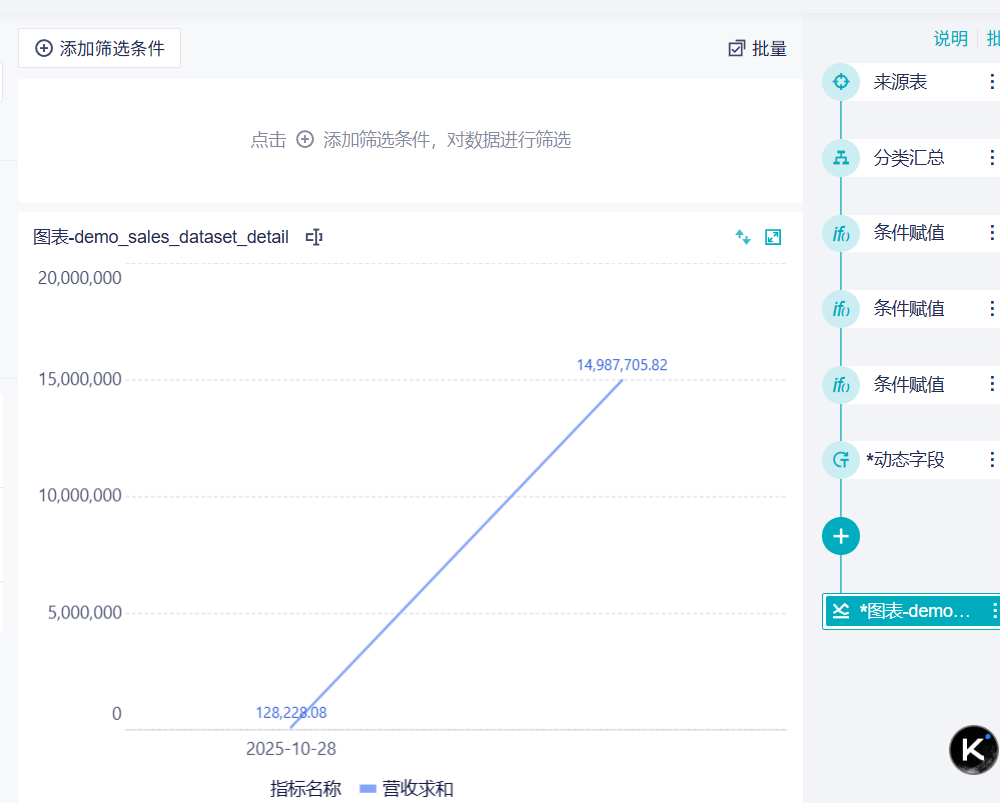Click chart title 图表-demo_sales_dataset_detail
The height and width of the screenshot is (803, 1000).
tap(161, 237)
